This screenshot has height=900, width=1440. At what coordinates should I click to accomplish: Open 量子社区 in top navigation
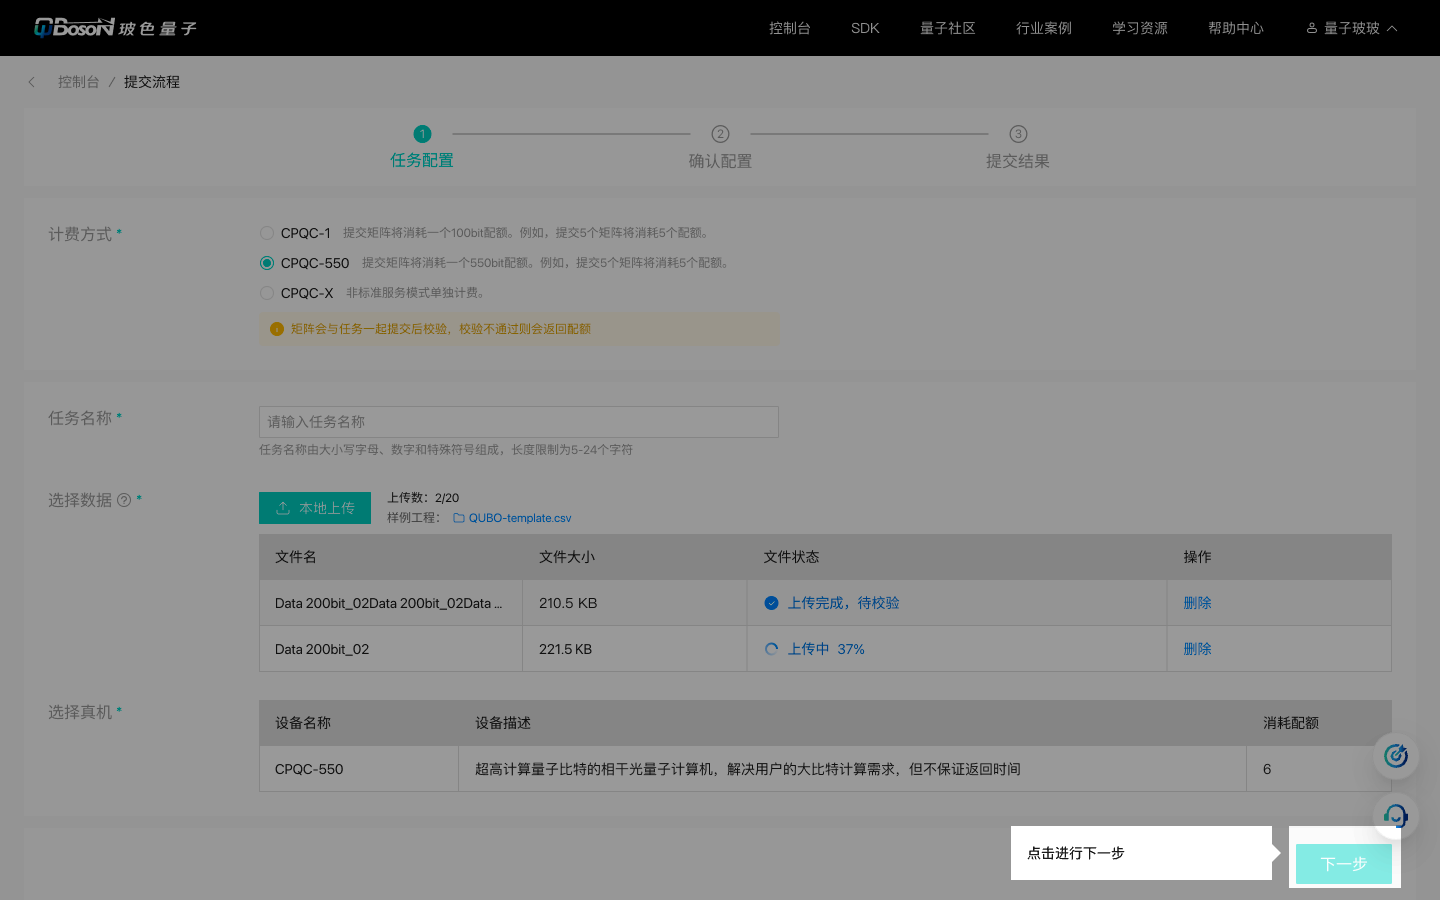(947, 28)
